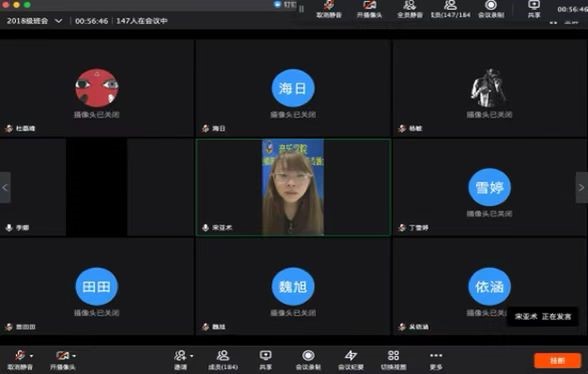Click mute all icon in top toolbar
This screenshot has width=588, height=374.
click(410, 9)
